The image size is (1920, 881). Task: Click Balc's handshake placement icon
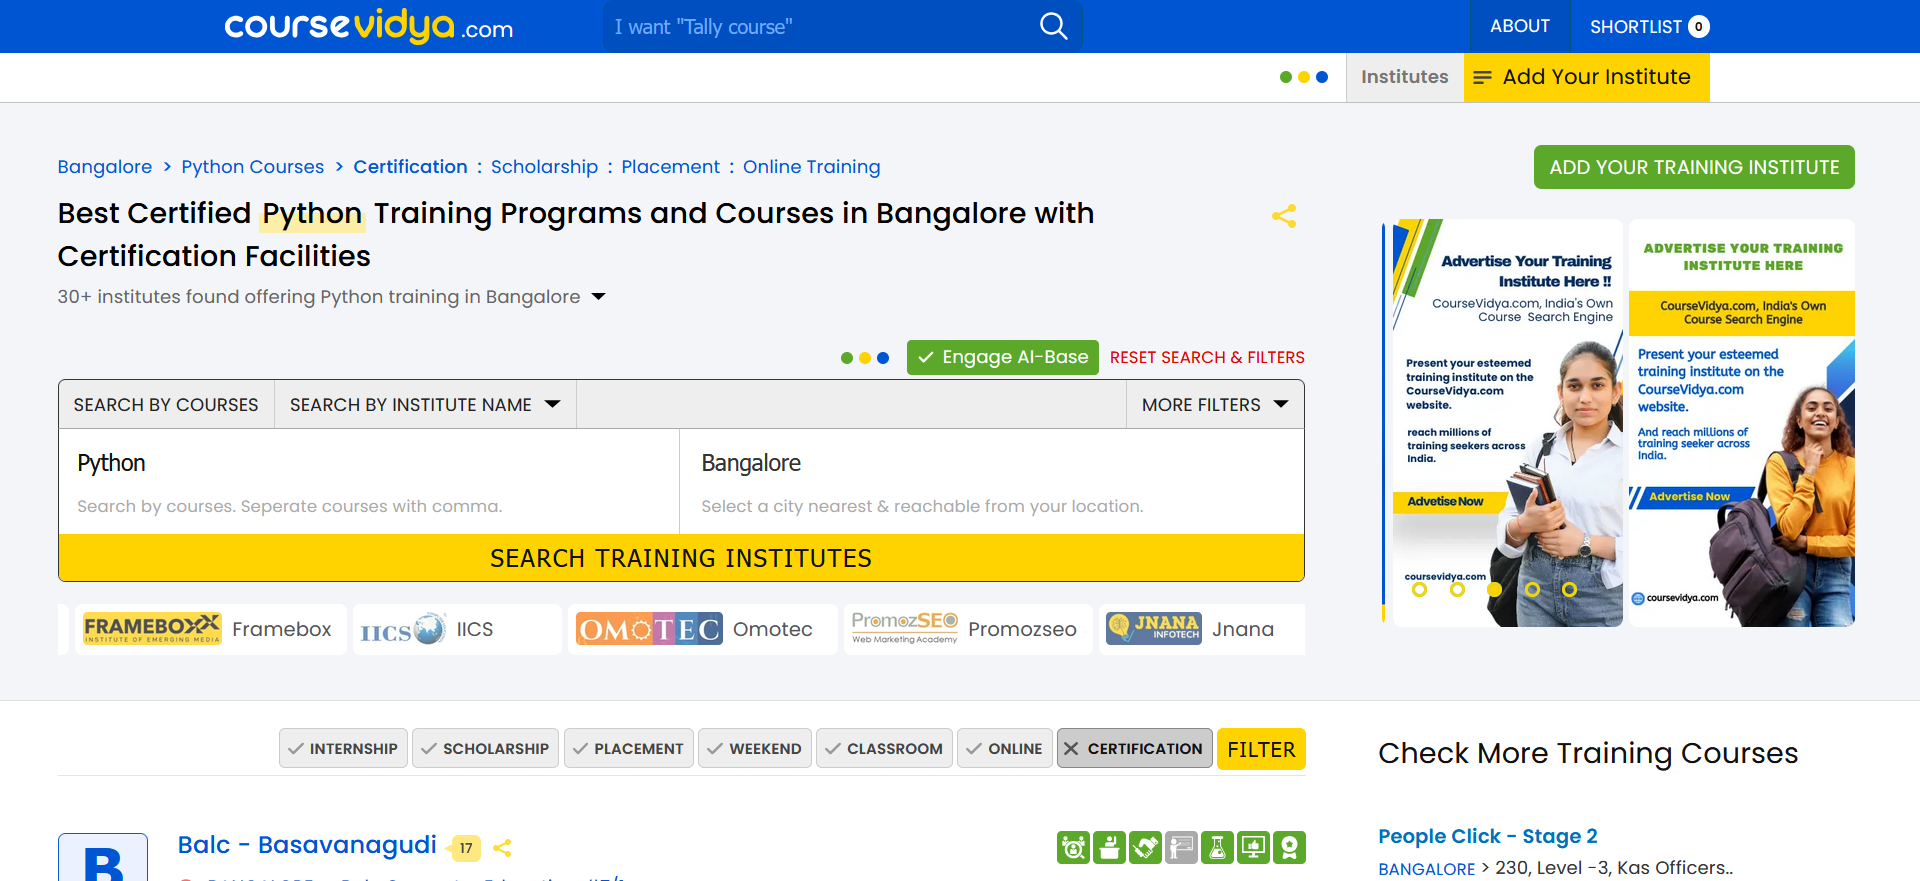click(1145, 848)
